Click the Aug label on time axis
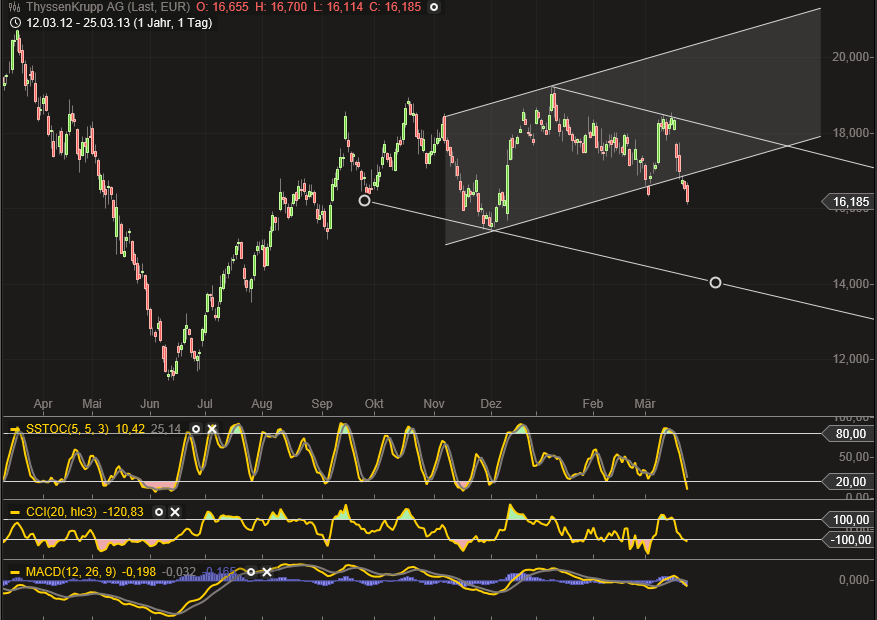 click(262, 404)
